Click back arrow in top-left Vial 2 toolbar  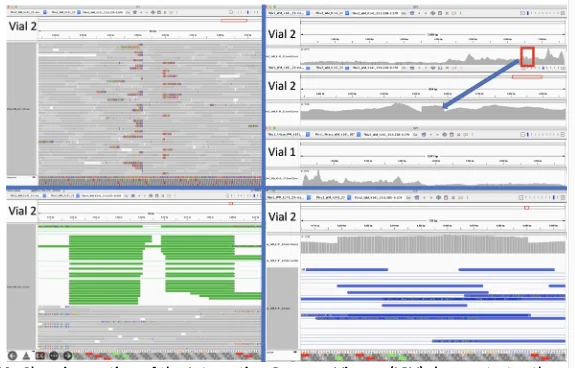point(141,12)
